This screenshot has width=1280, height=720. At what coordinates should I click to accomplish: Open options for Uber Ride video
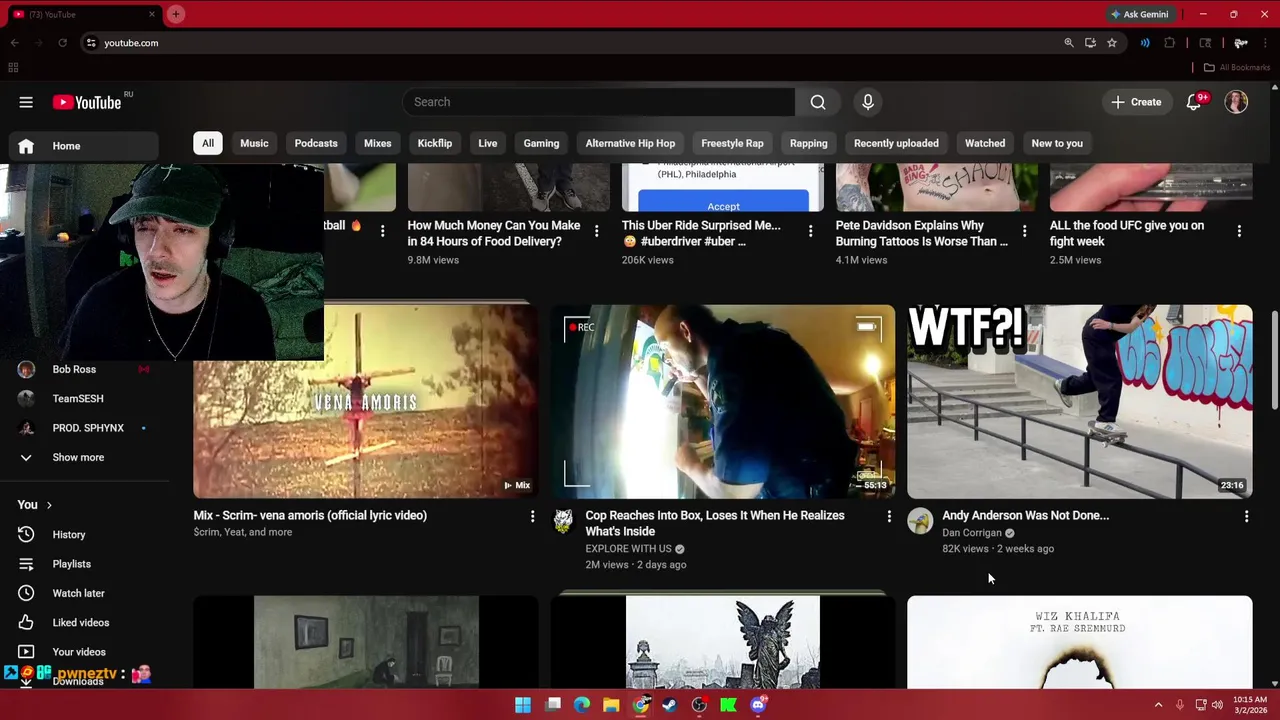(x=810, y=231)
